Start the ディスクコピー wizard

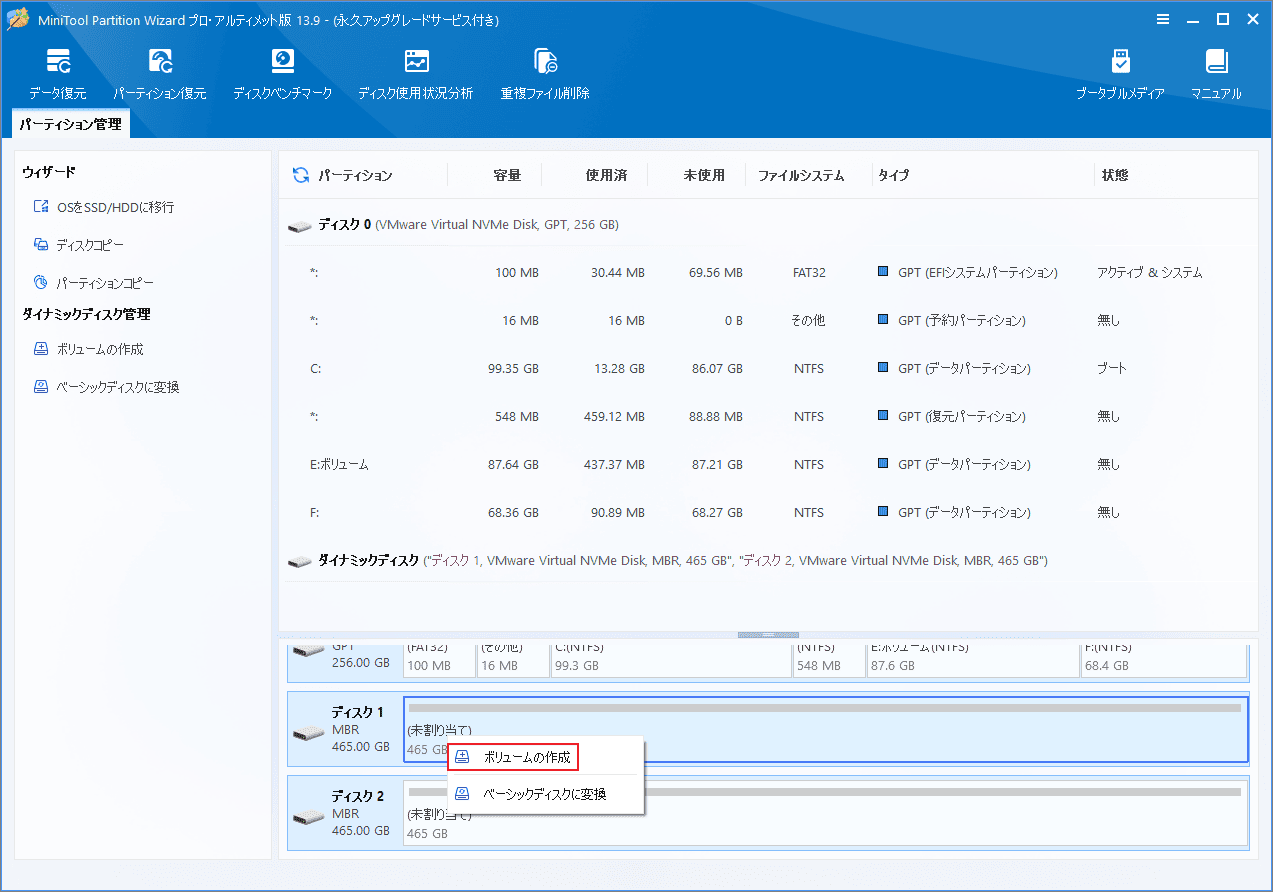[90, 245]
